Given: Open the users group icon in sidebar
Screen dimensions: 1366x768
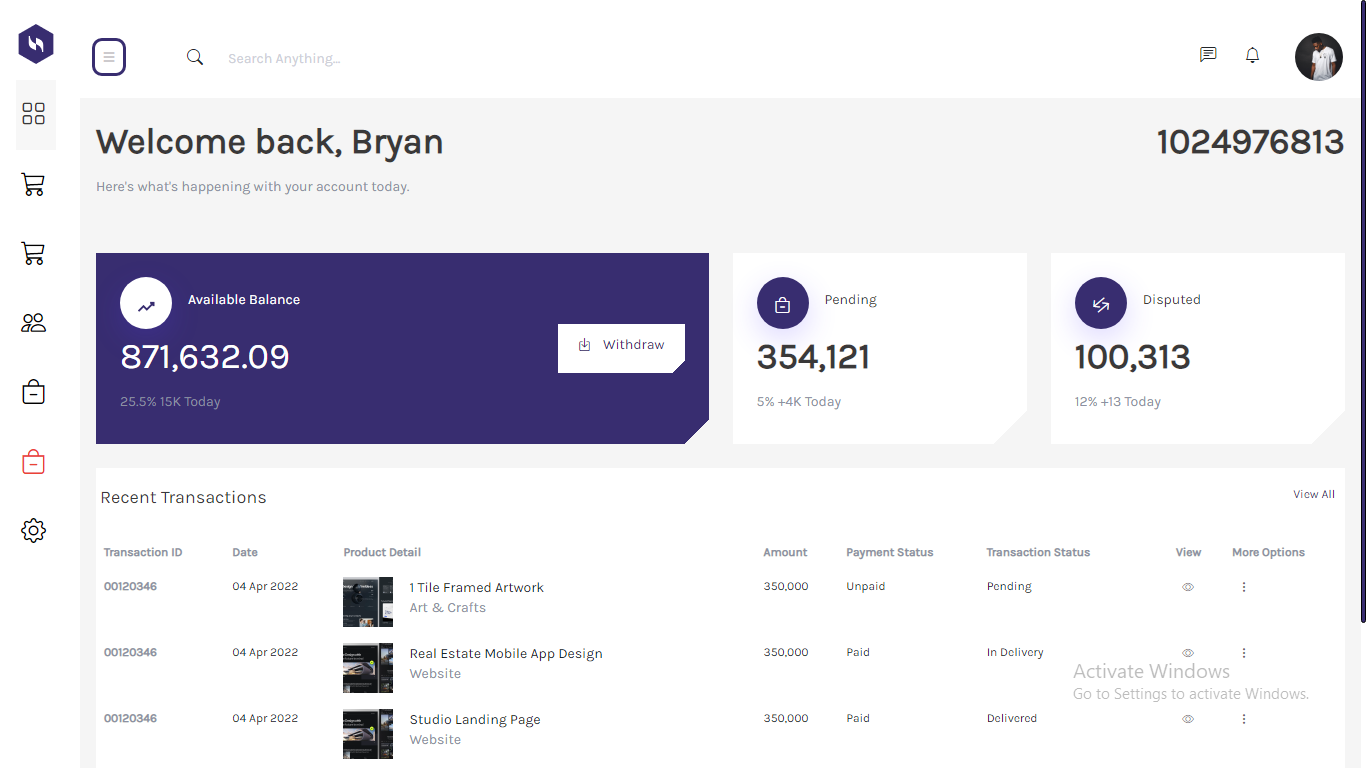Looking at the screenshot, I should (34, 323).
